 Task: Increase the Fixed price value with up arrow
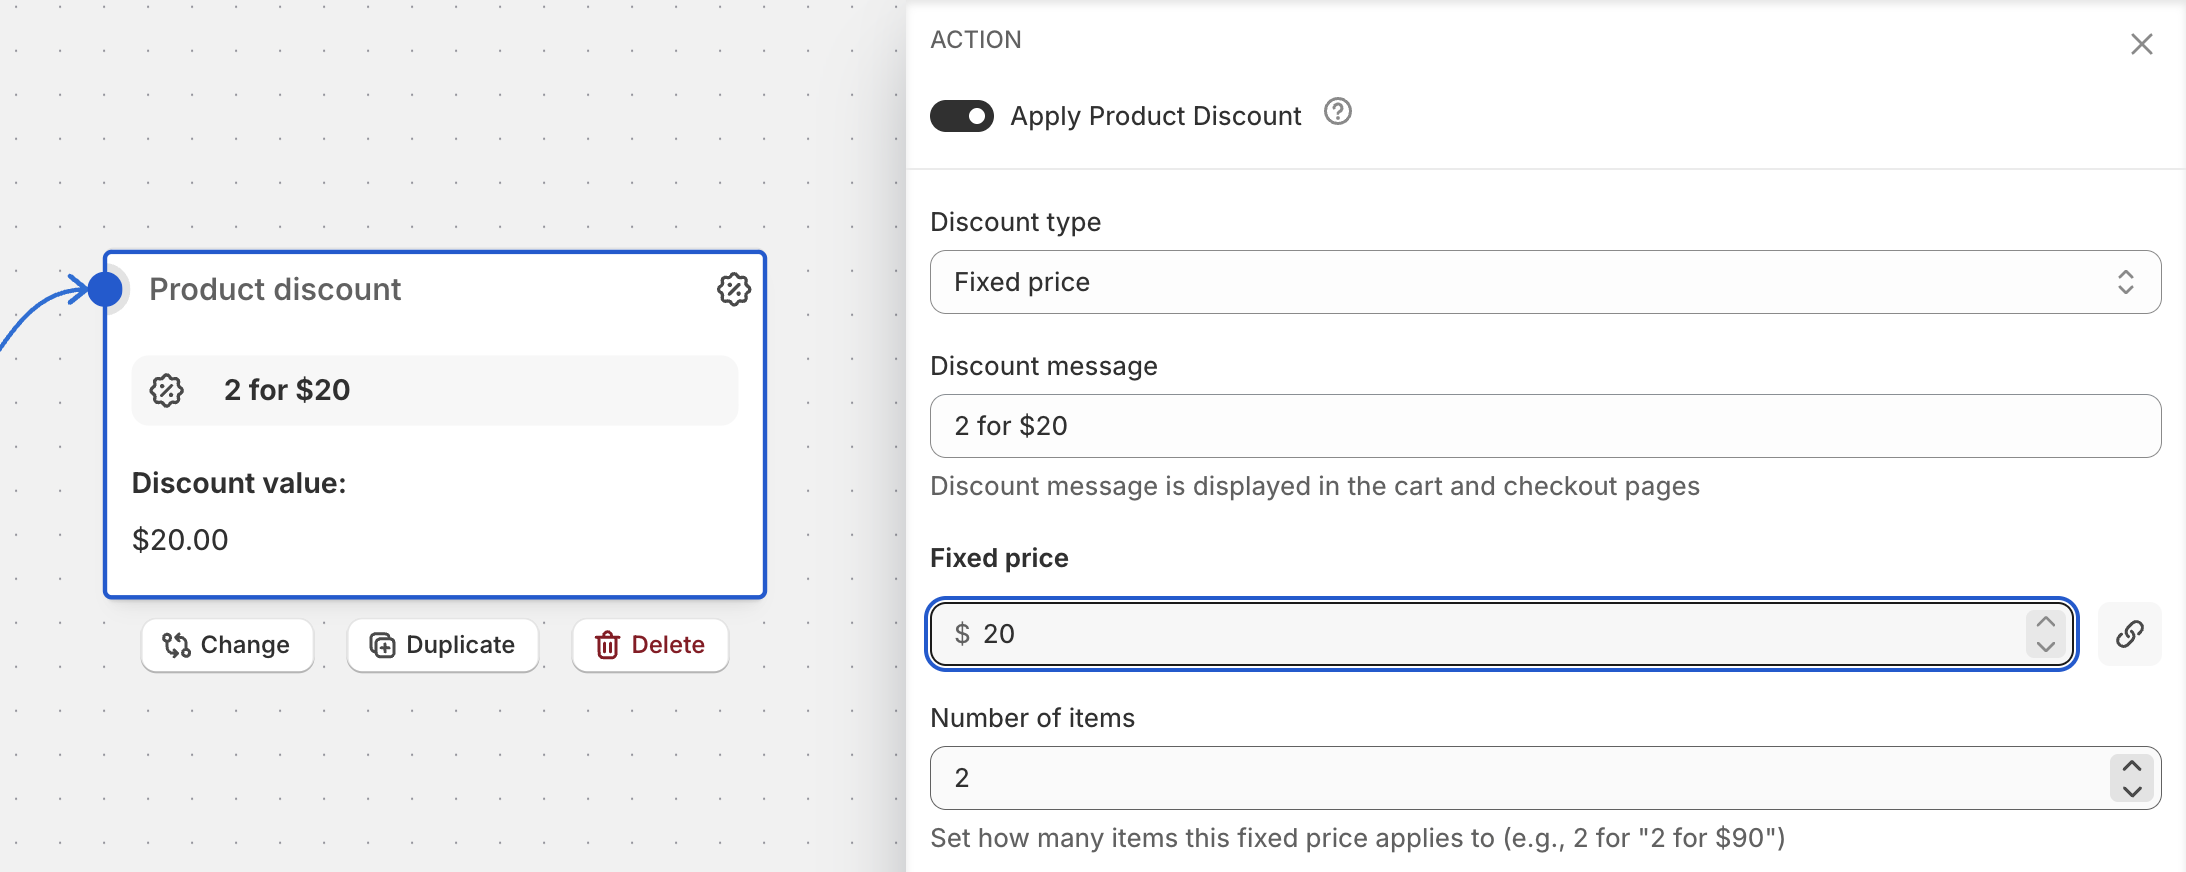click(x=2046, y=622)
